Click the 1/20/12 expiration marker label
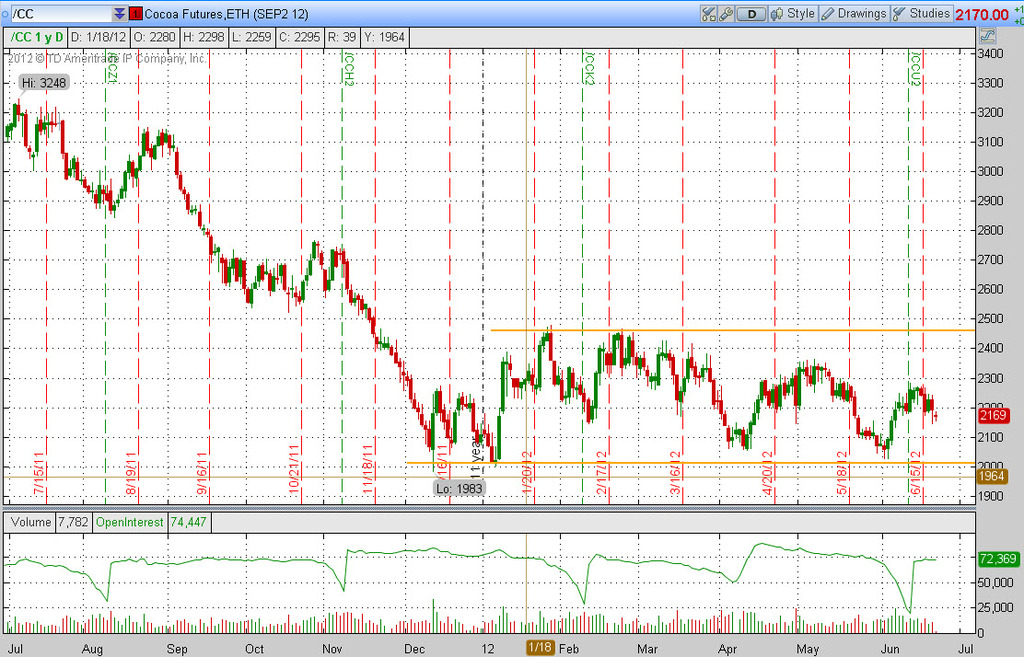 pos(526,473)
